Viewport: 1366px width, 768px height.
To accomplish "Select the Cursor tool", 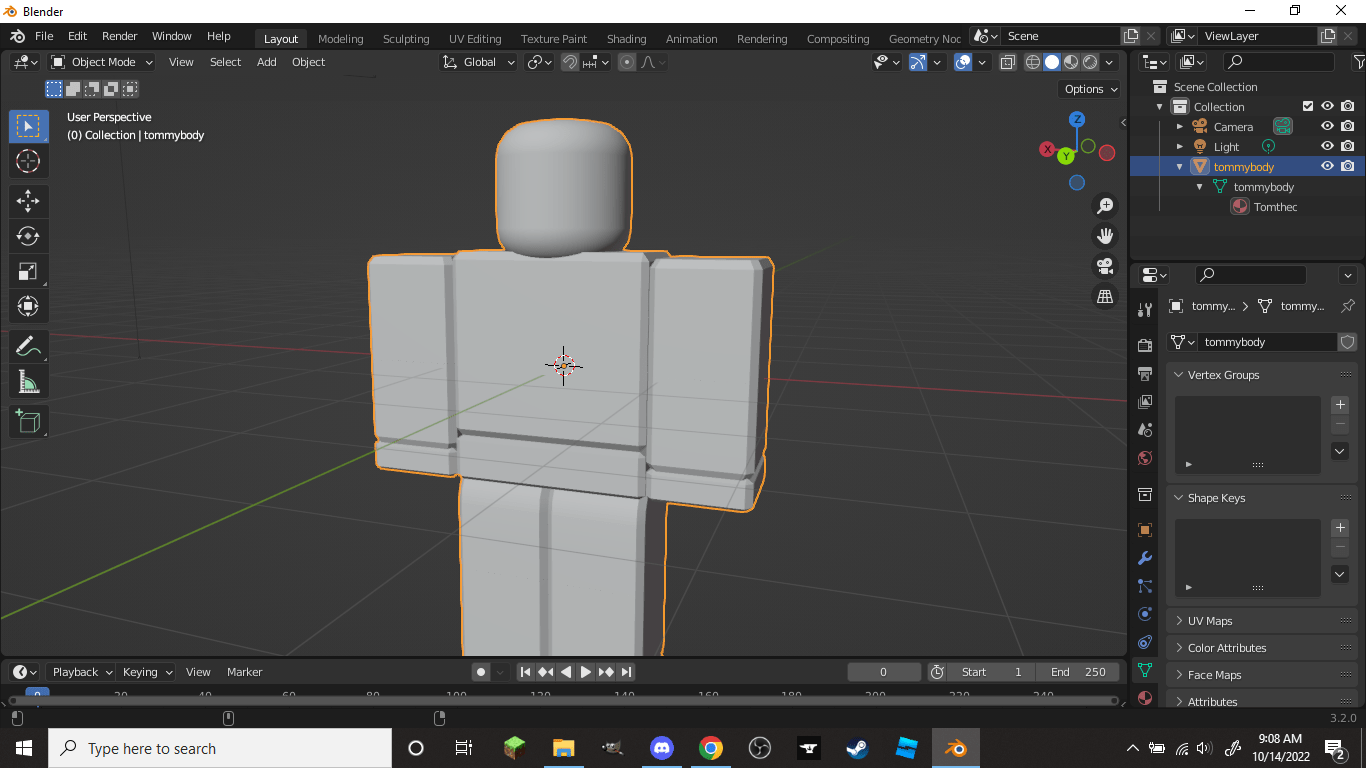I will pos(28,161).
